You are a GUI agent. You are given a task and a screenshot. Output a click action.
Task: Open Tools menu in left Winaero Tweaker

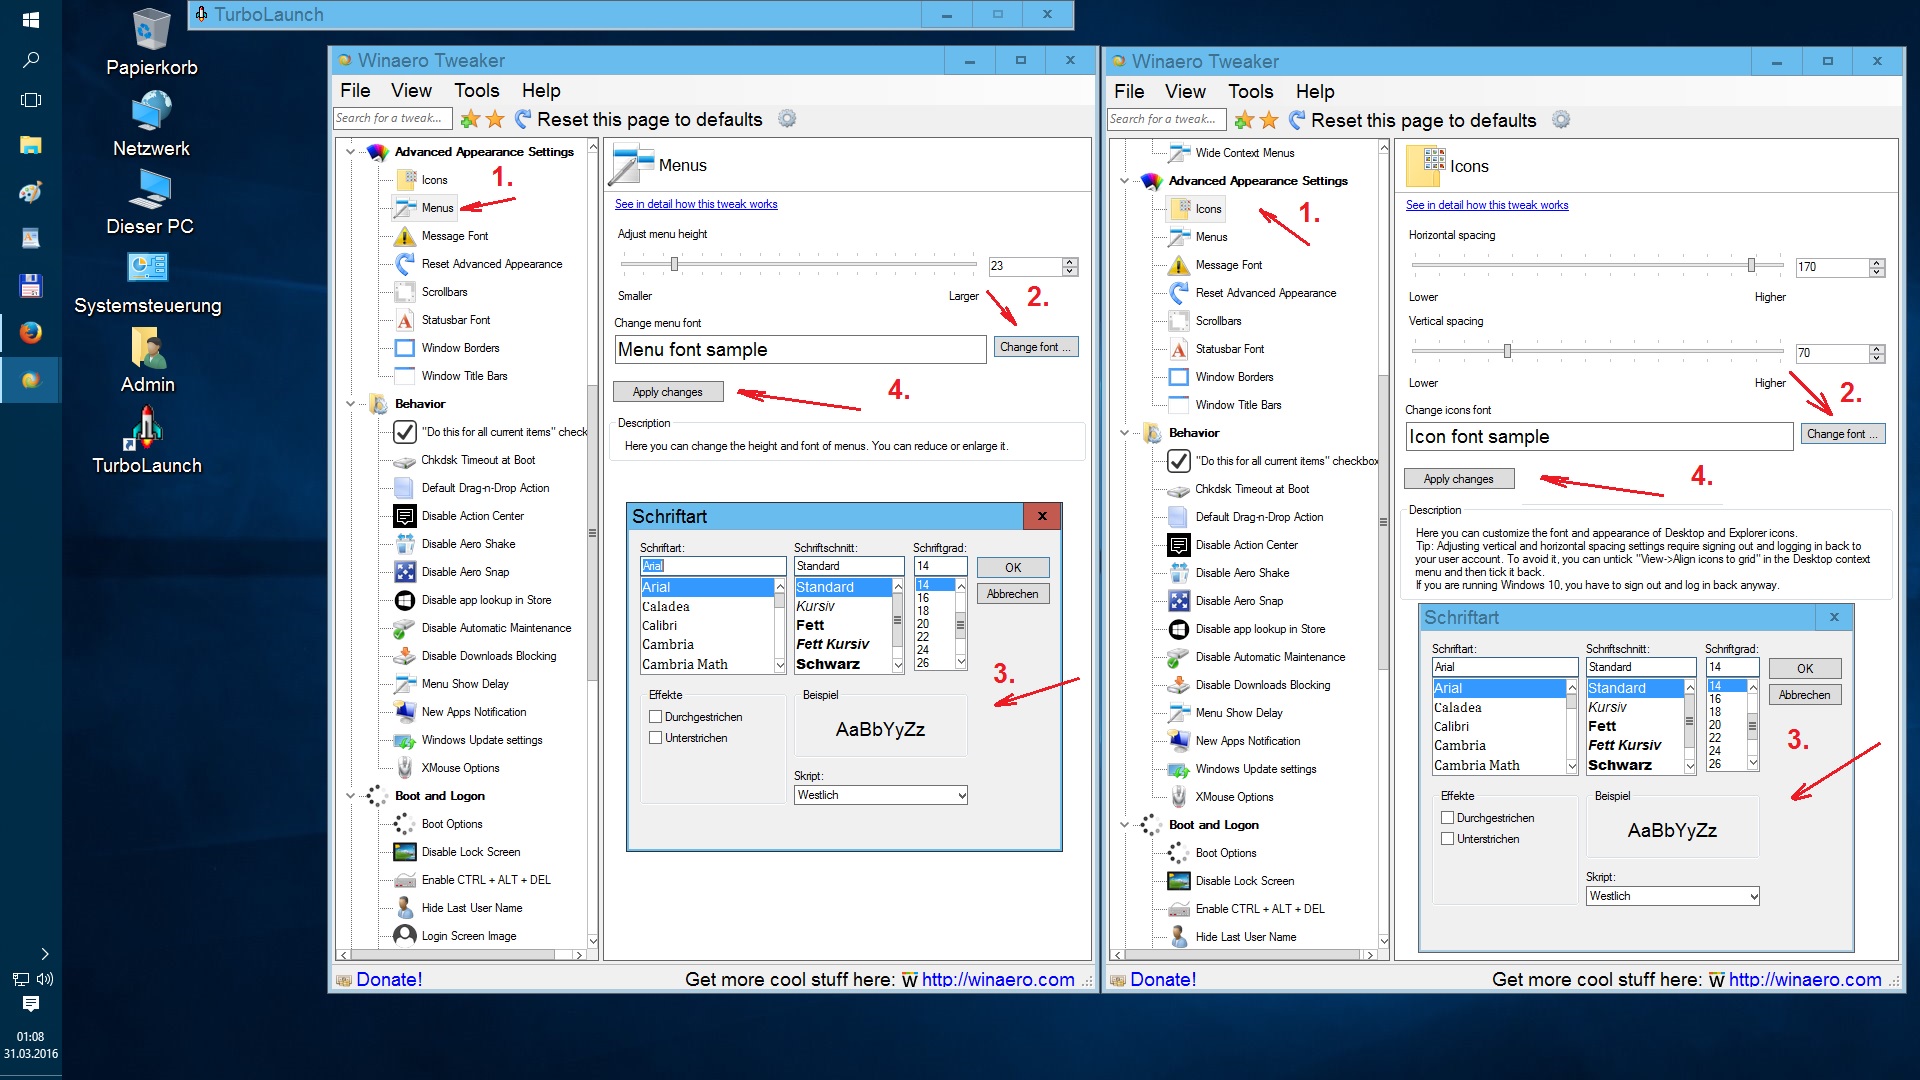click(x=476, y=91)
